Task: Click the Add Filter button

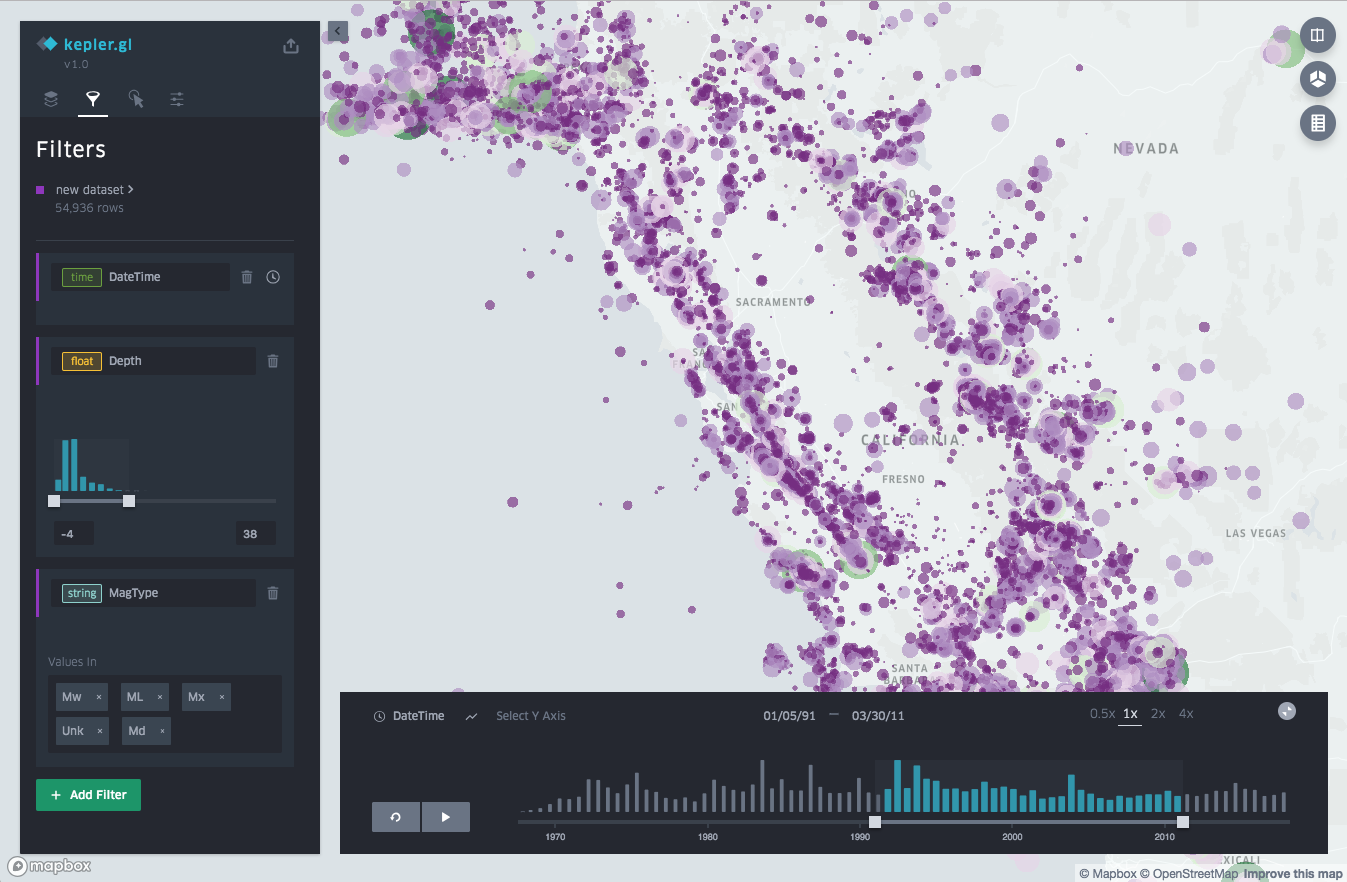Action: 88,795
